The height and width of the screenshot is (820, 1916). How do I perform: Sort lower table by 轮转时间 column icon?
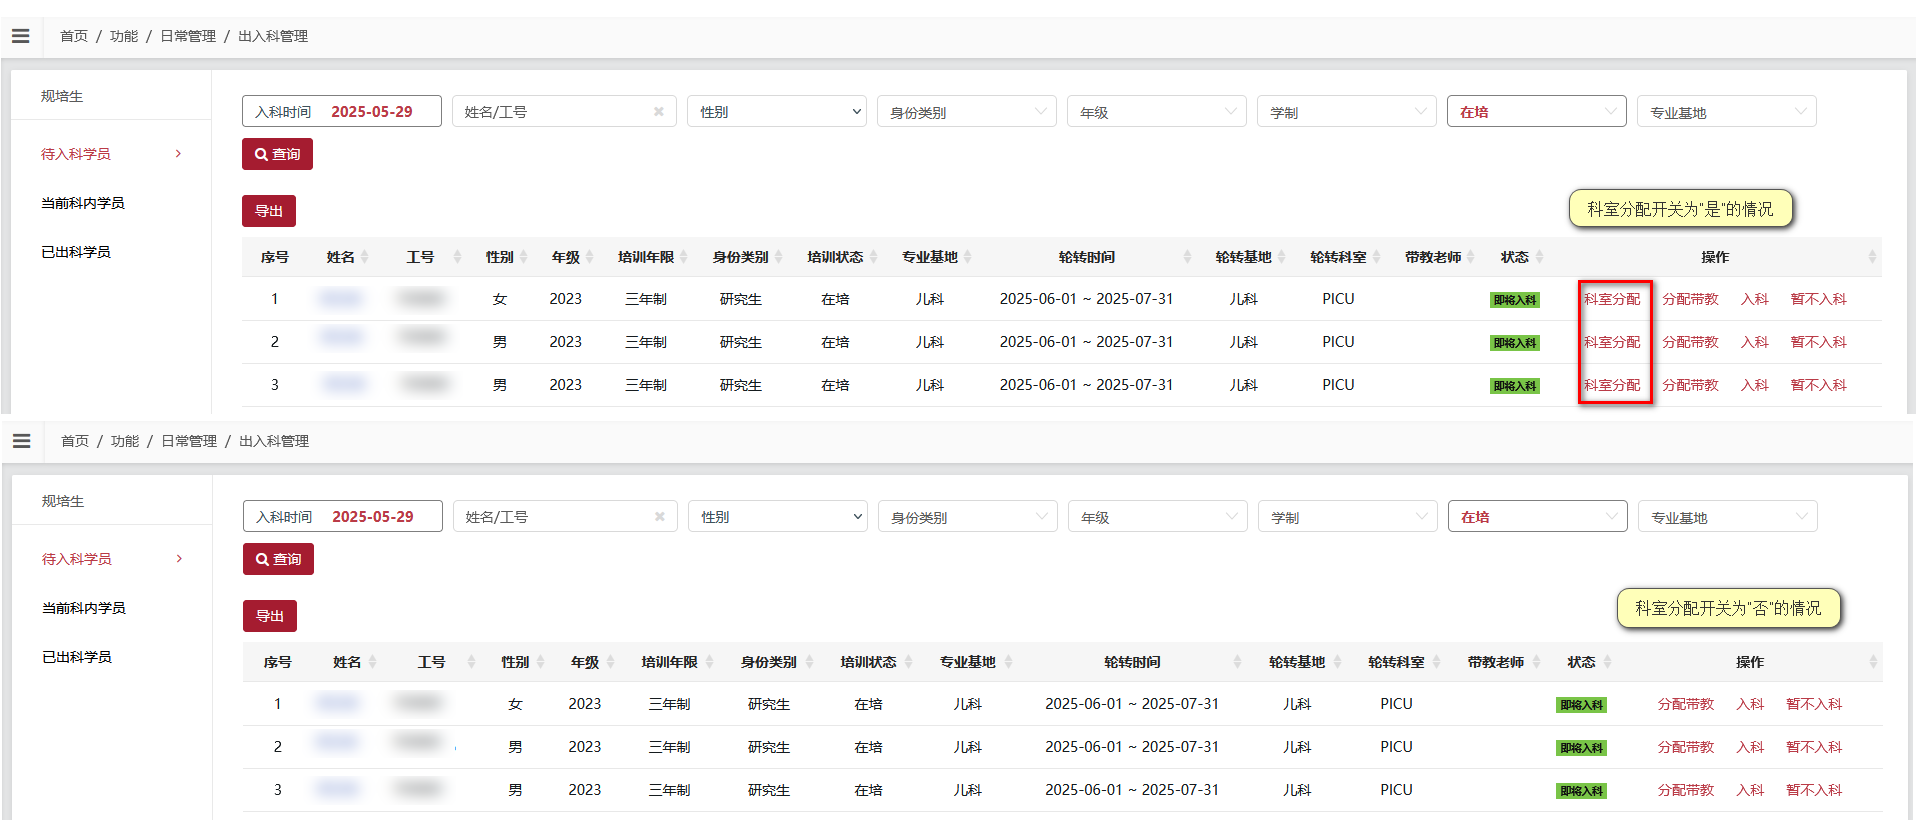(1237, 662)
